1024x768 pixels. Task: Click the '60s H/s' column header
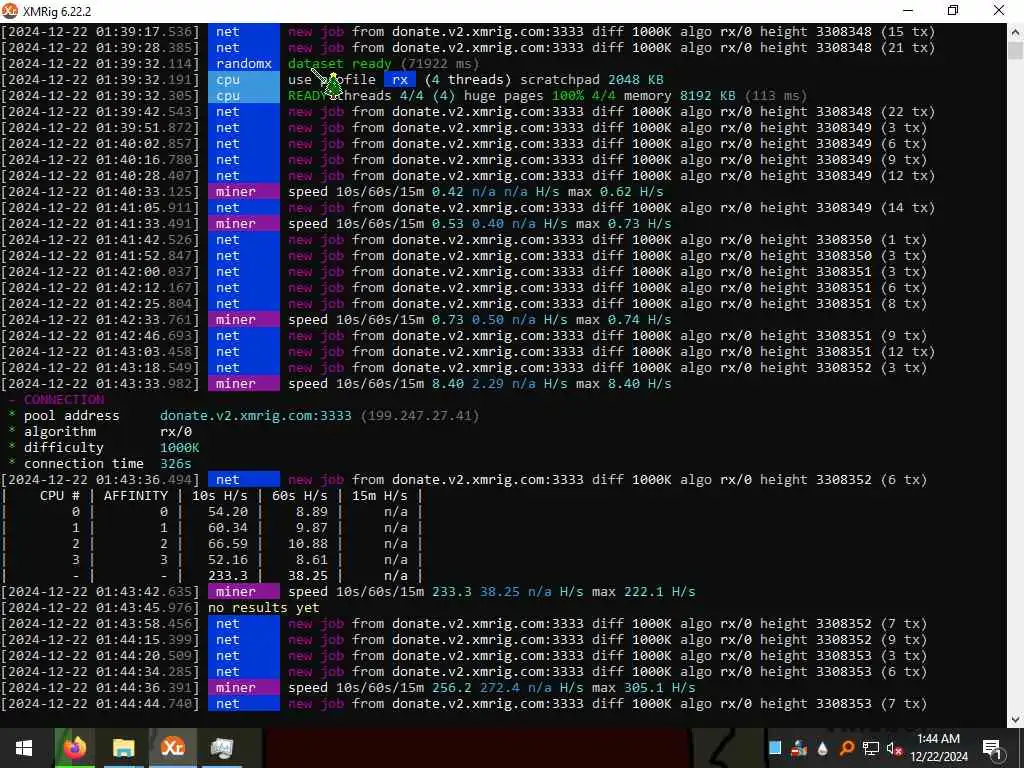click(300, 496)
